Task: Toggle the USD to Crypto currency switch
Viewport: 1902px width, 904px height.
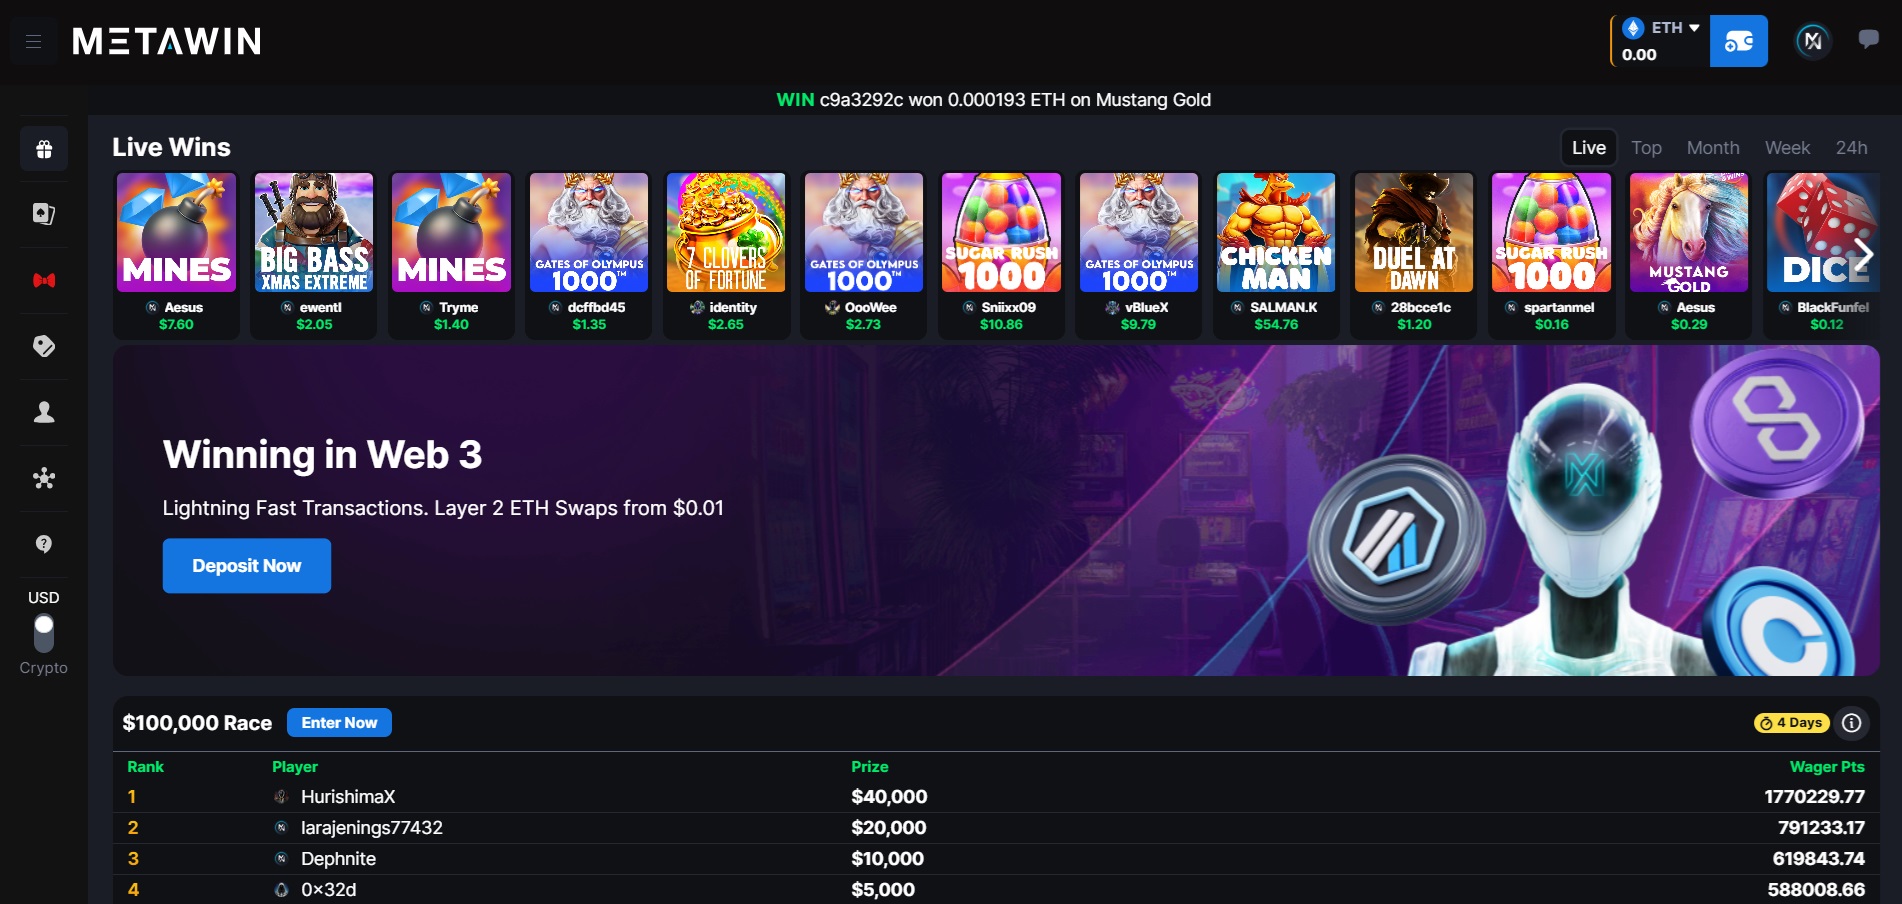Action: click(44, 632)
